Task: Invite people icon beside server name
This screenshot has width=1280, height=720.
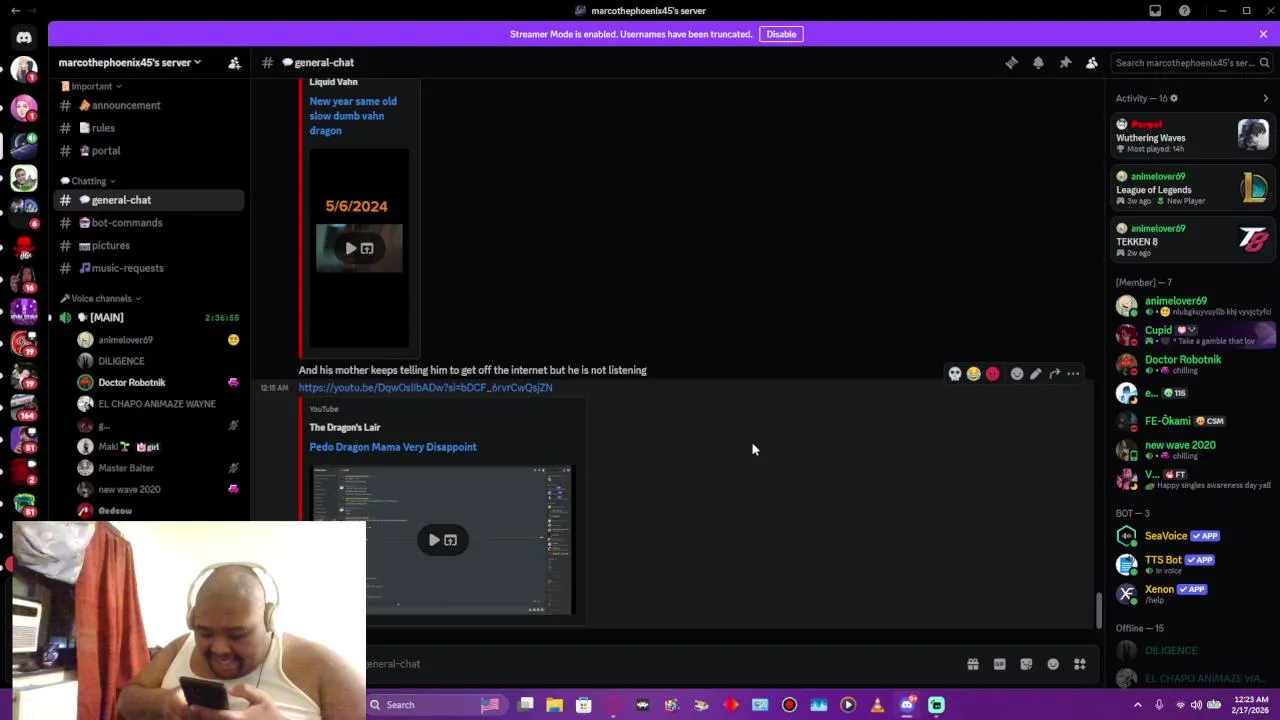Action: [234, 62]
